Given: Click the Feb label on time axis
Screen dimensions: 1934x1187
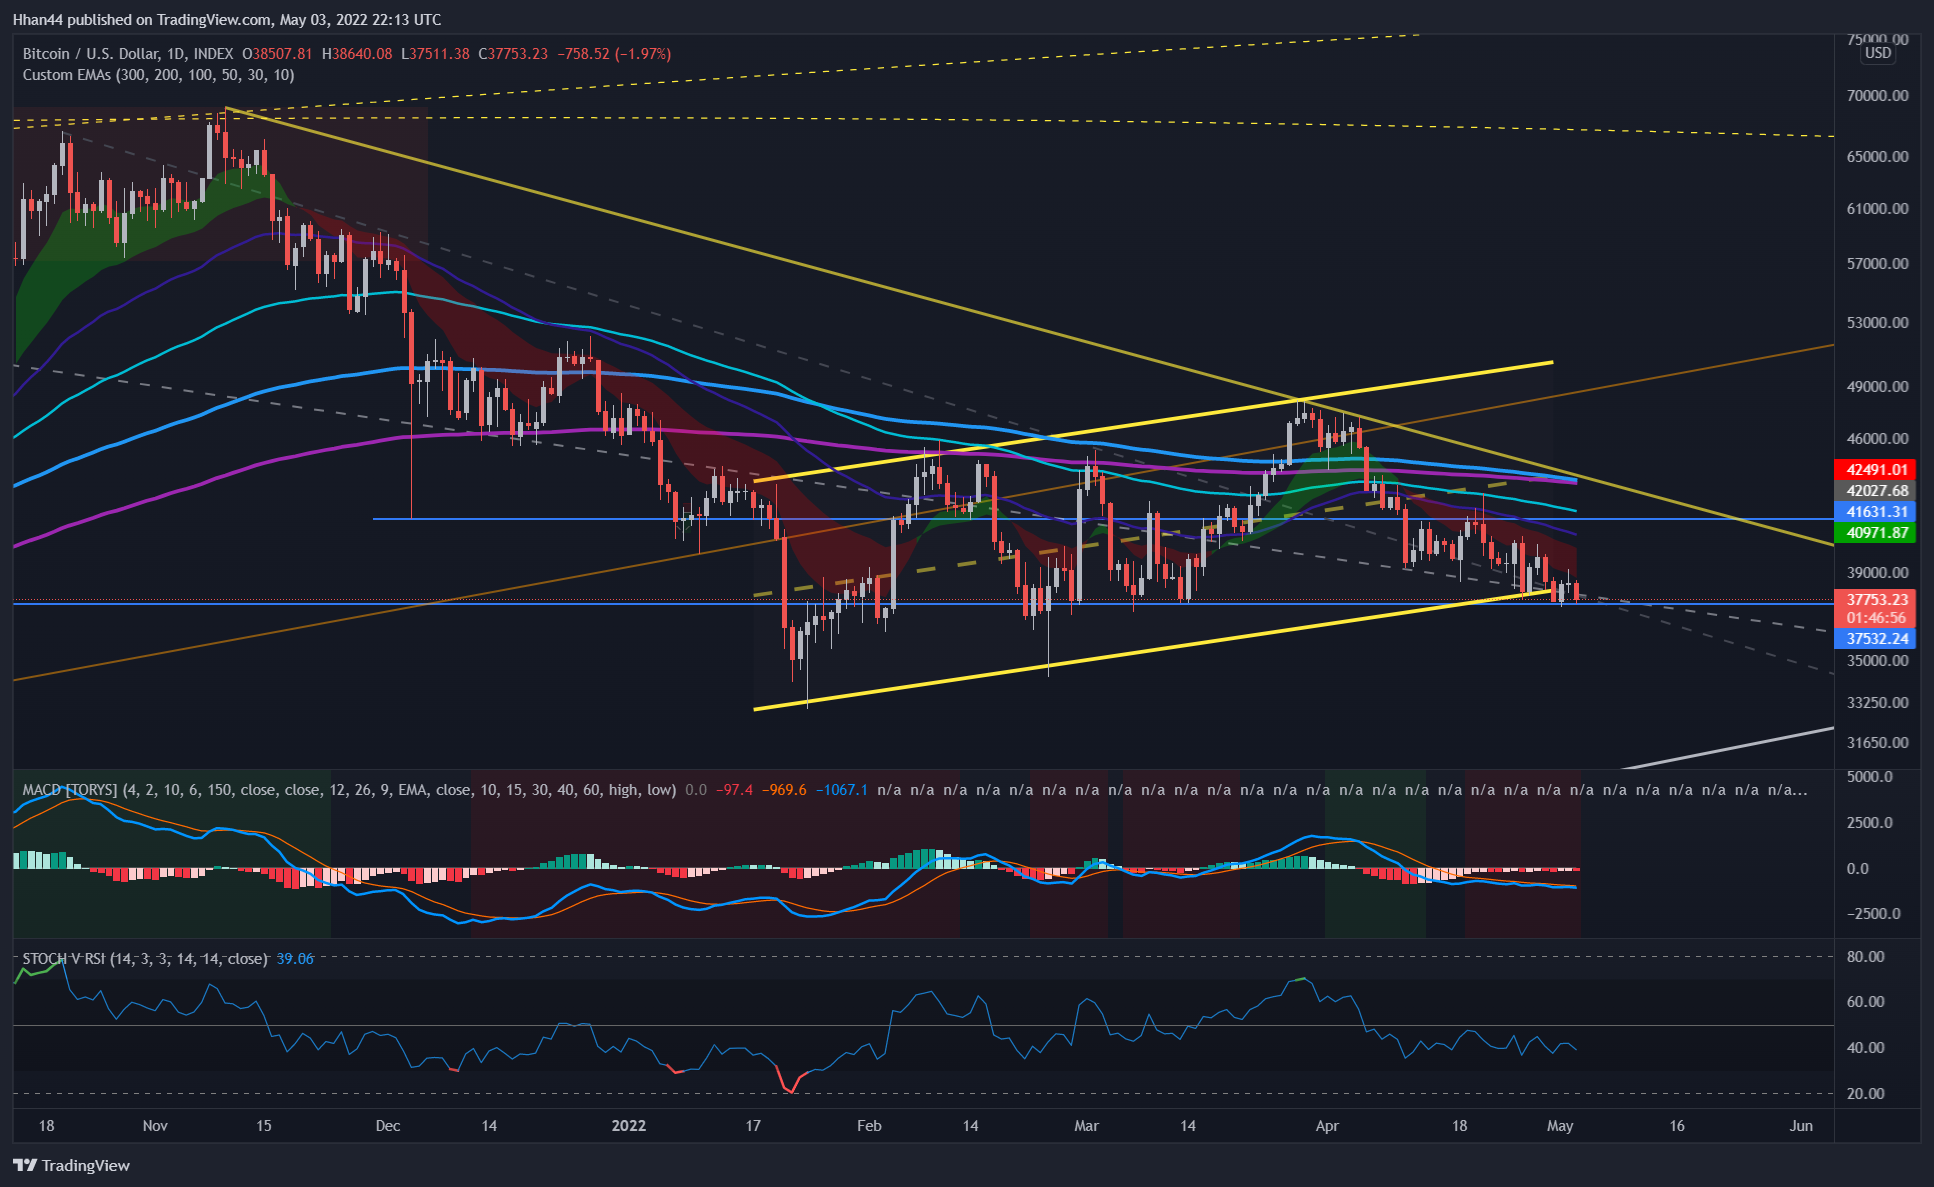Looking at the screenshot, I should click(869, 1126).
